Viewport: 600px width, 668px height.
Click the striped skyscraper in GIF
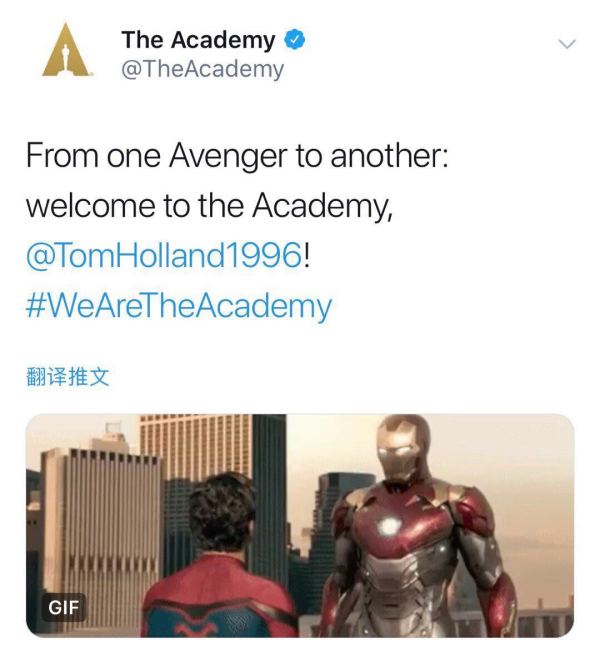click(x=102, y=537)
